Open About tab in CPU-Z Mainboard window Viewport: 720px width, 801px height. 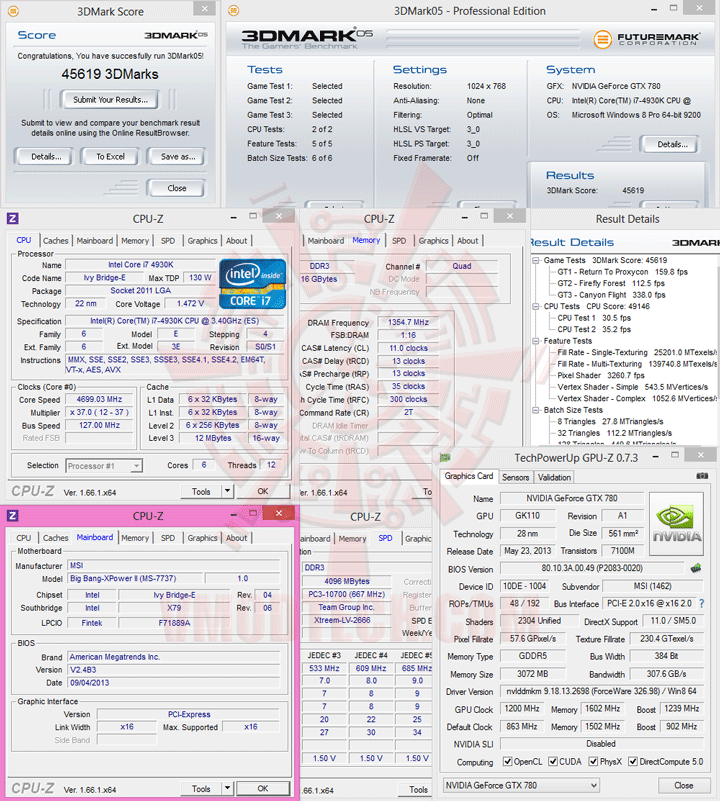237,538
